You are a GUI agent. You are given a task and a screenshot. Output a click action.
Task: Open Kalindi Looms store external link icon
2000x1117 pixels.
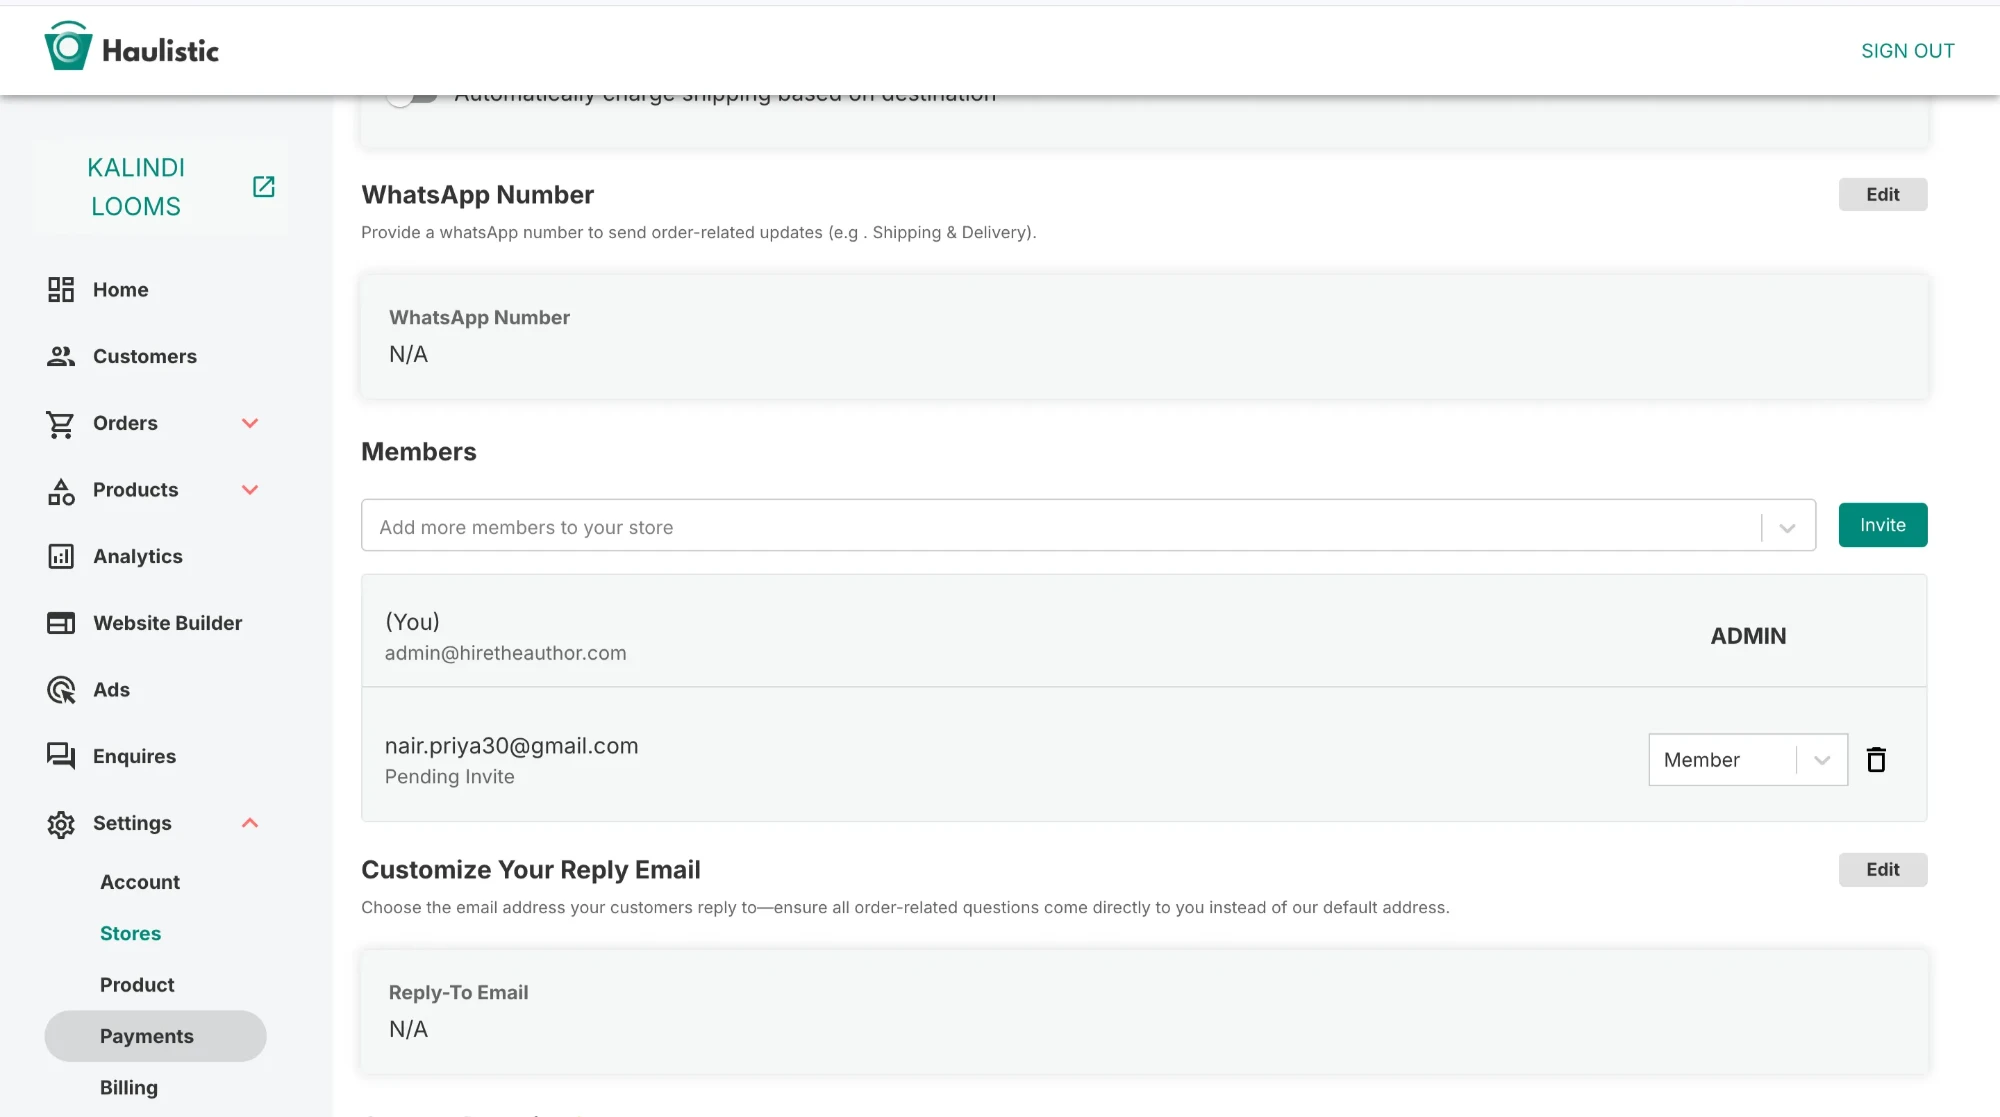[x=263, y=187]
